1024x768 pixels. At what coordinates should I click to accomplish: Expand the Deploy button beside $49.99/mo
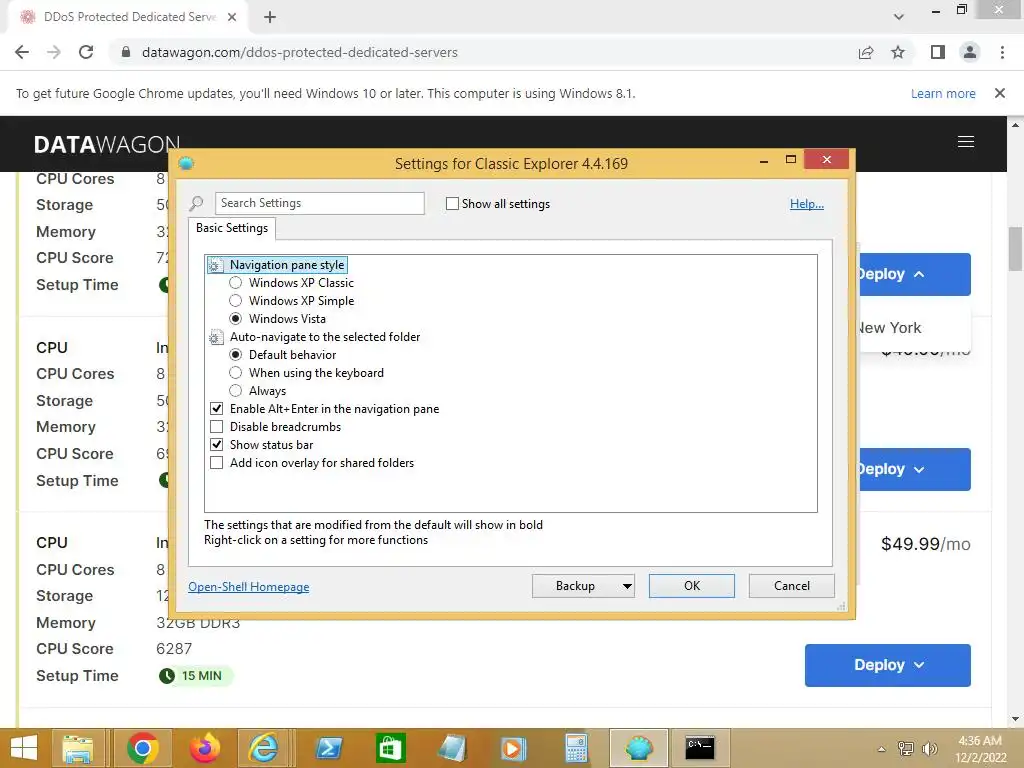[888, 665]
